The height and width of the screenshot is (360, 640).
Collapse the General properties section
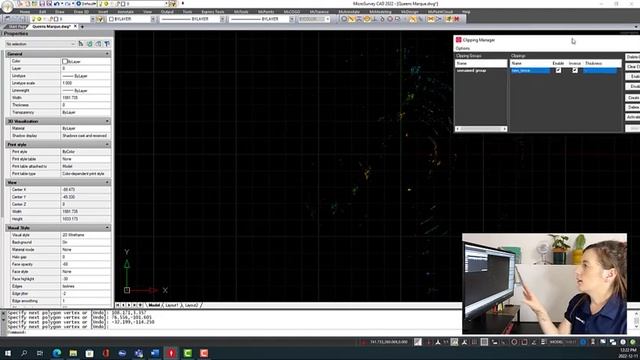(107, 54)
